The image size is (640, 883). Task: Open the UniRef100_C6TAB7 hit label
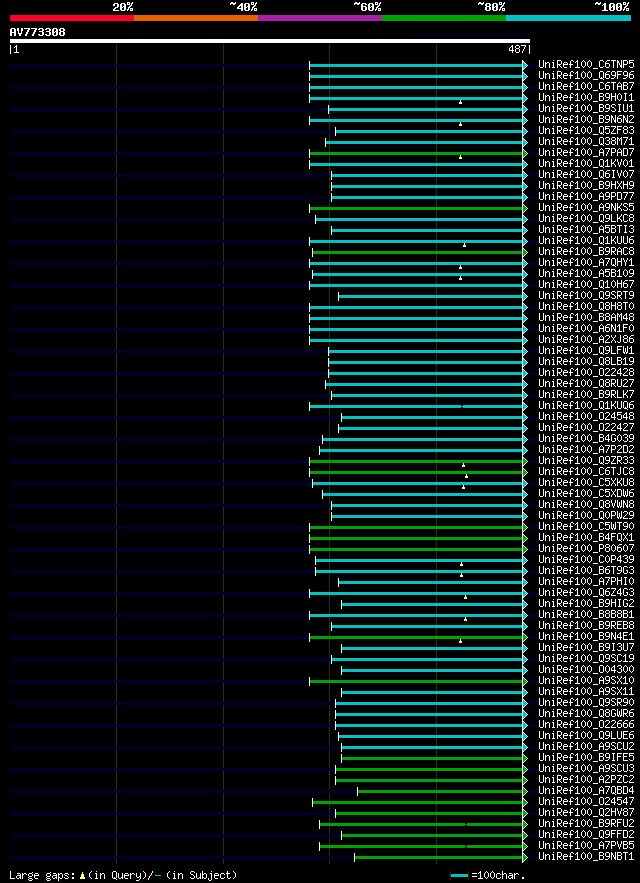(x=586, y=87)
